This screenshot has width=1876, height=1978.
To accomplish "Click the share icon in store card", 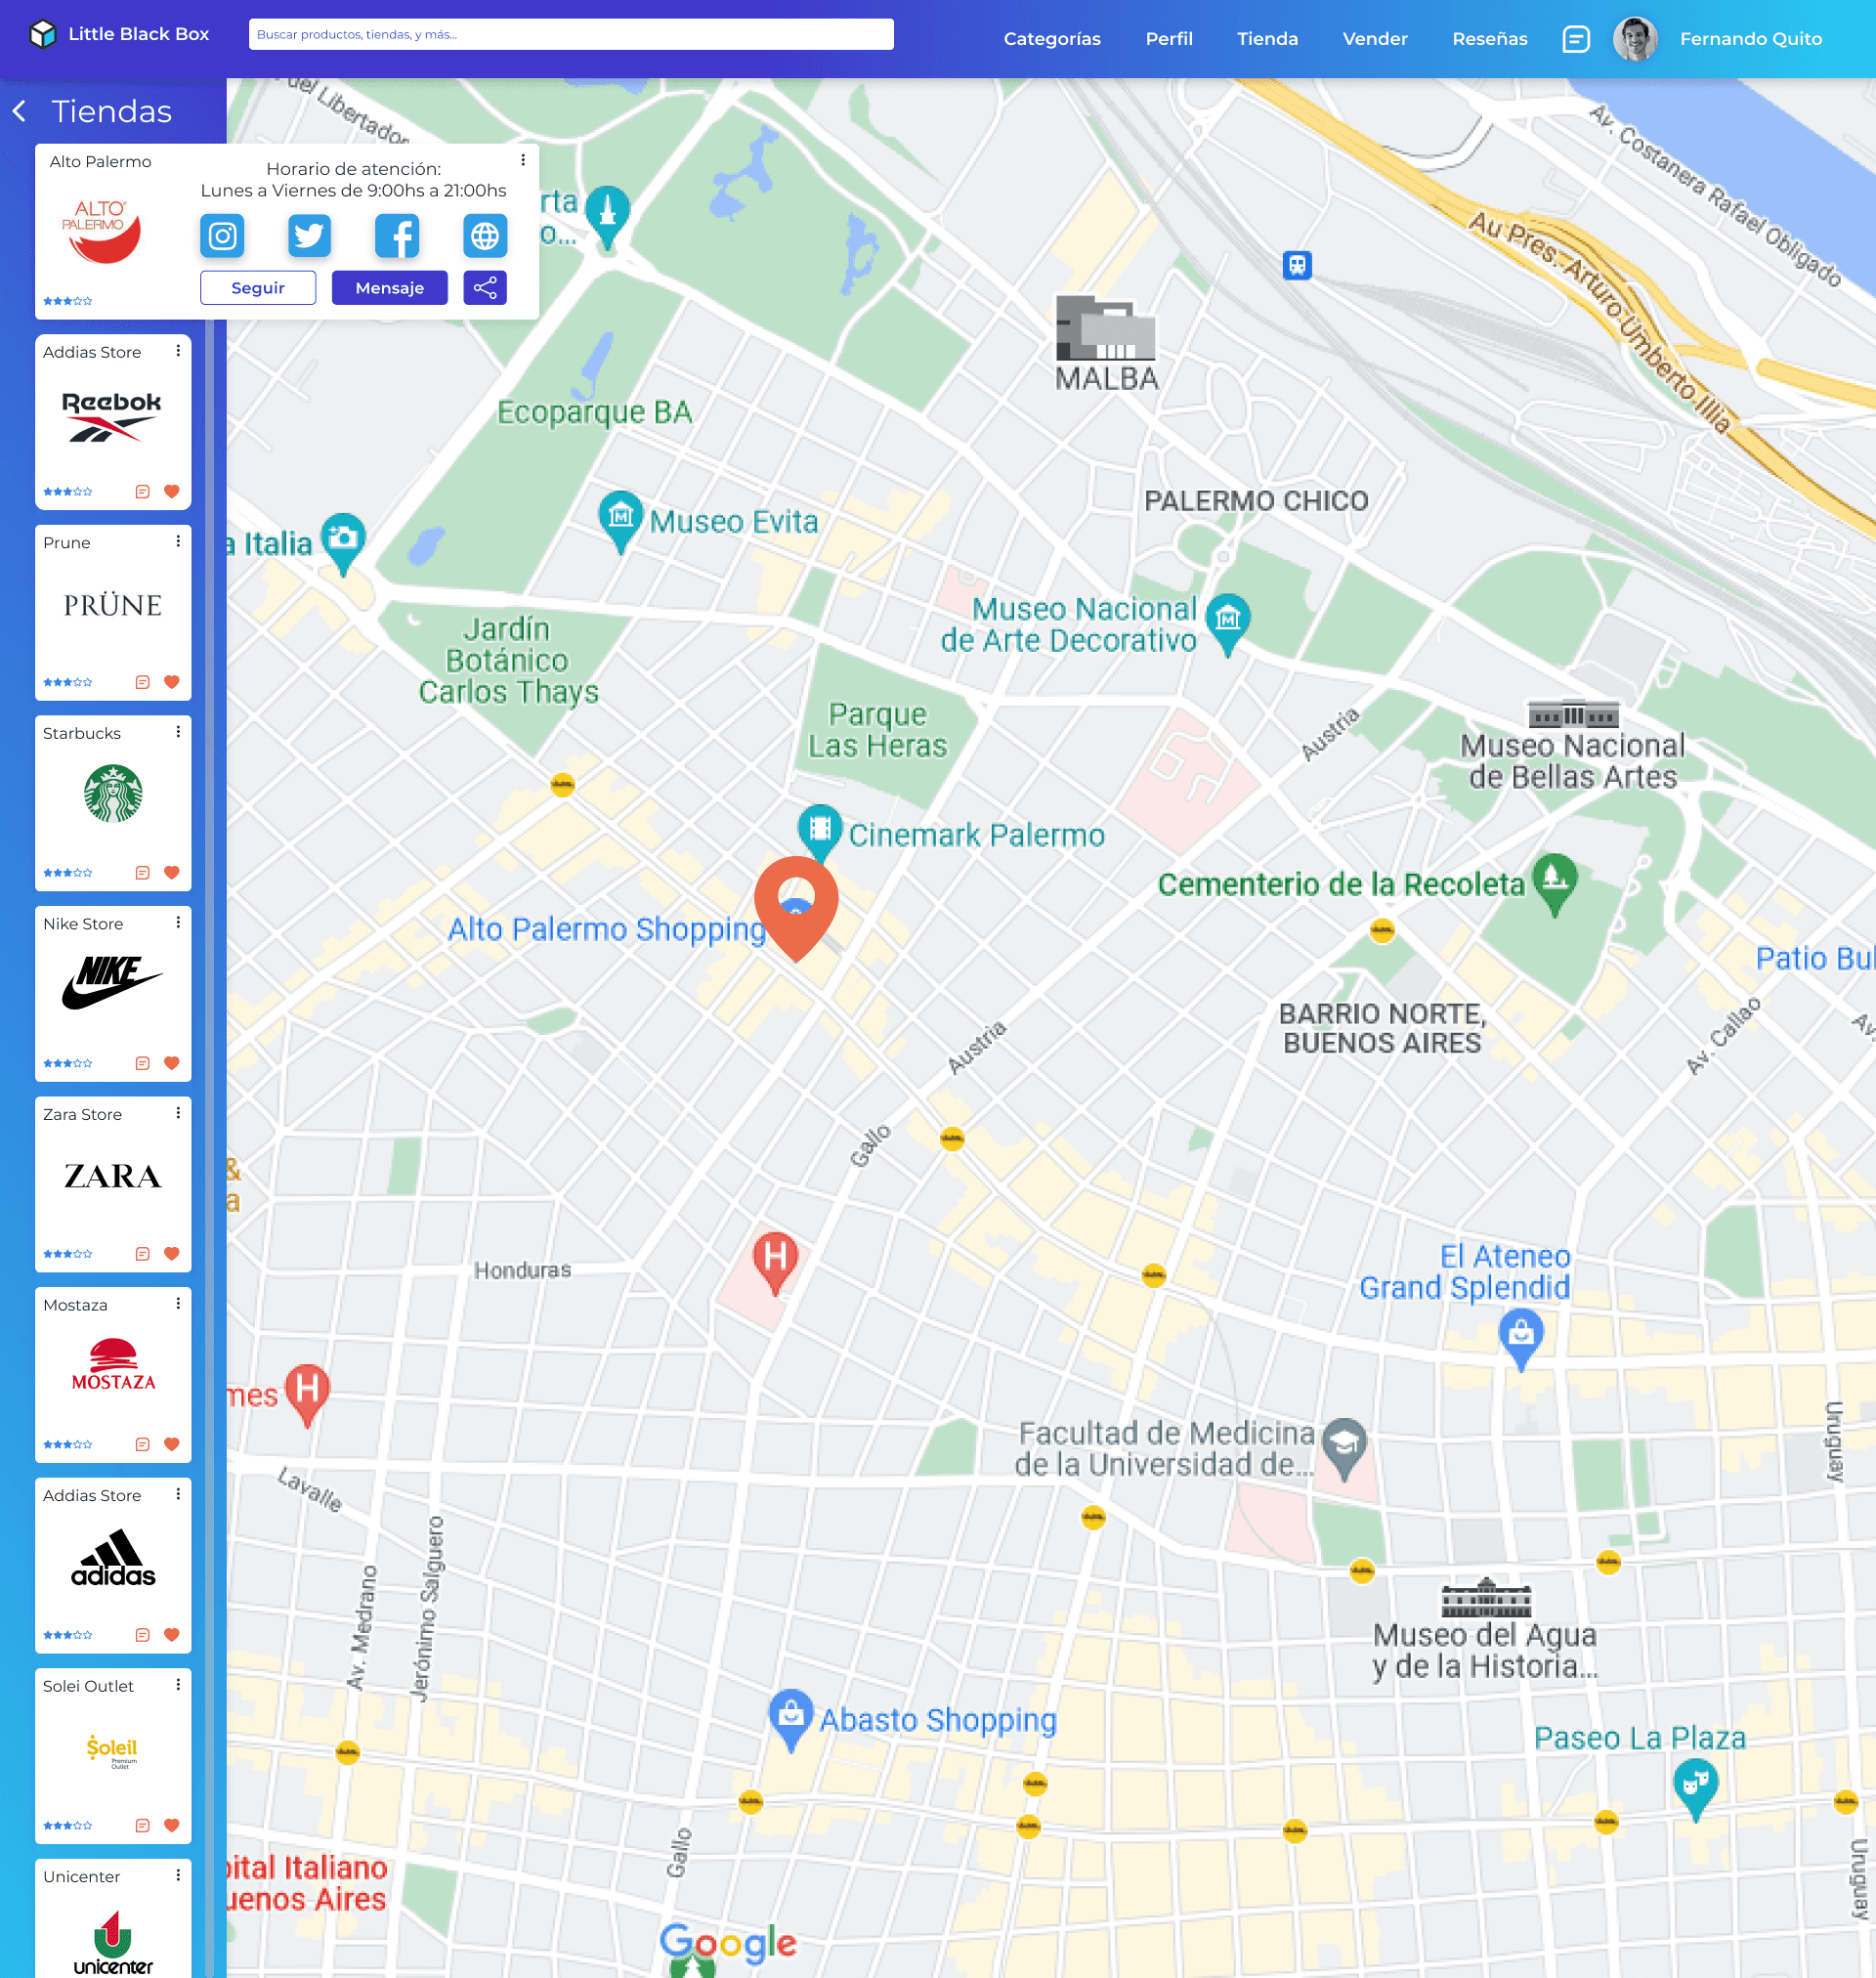I will point(485,288).
